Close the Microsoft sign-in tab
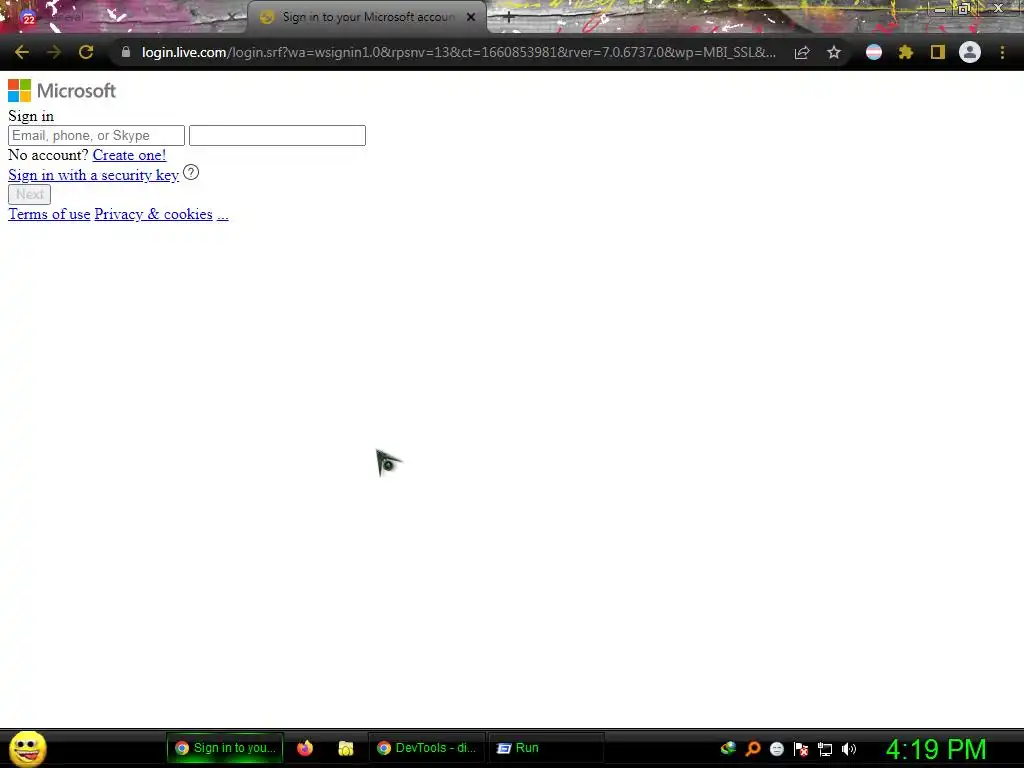Viewport: 1024px width, 768px height. point(471,17)
